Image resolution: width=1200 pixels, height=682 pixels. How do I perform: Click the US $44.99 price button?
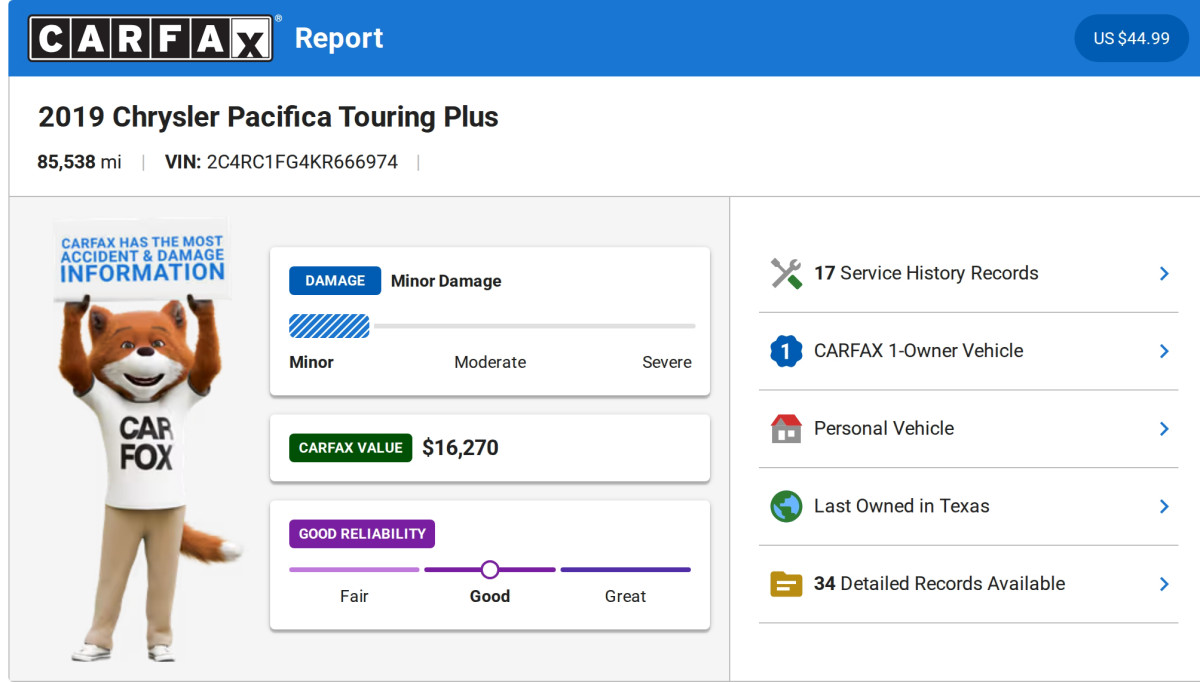coord(1131,38)
